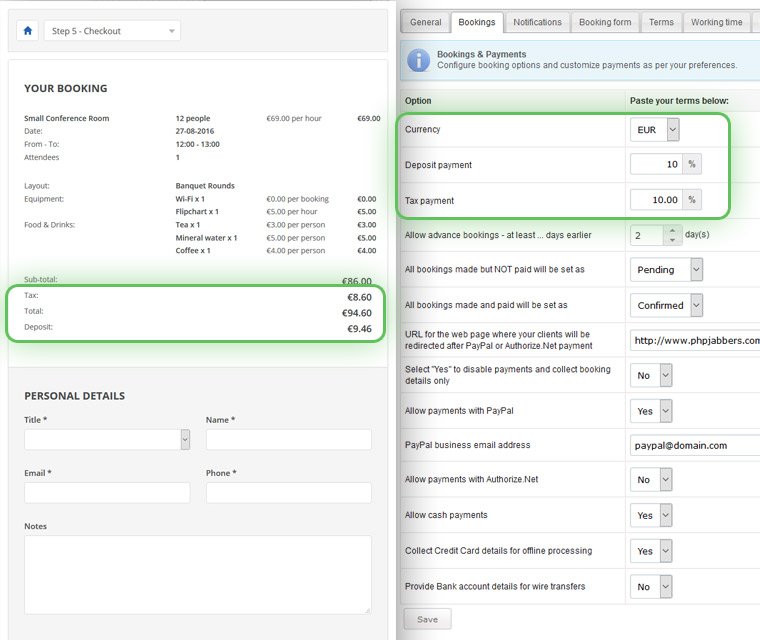Click the tax amount €8.60

coord(359,297)
